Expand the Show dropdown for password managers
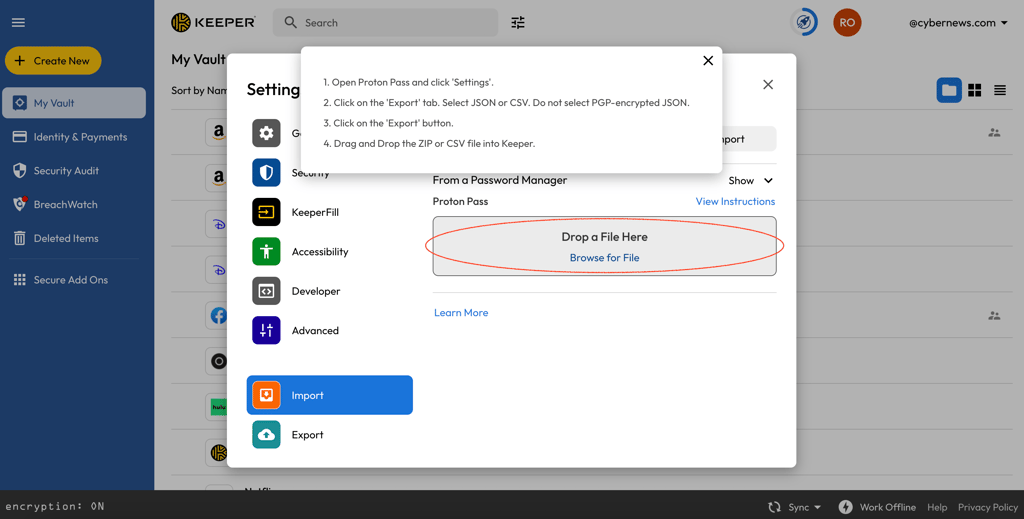Viewport: 1024px width, 519px height. [751, 181]
